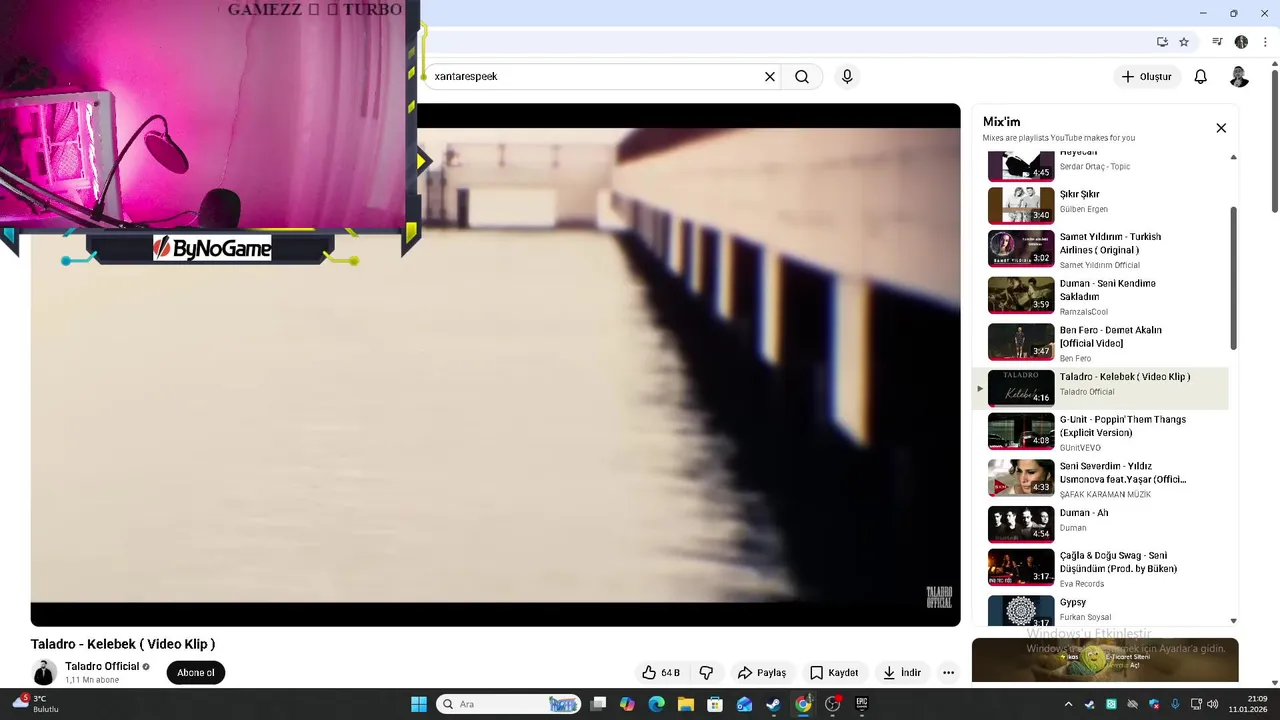Open Task View in taskbar
This screenshot has width=1280, height=720.
(598, 704)
